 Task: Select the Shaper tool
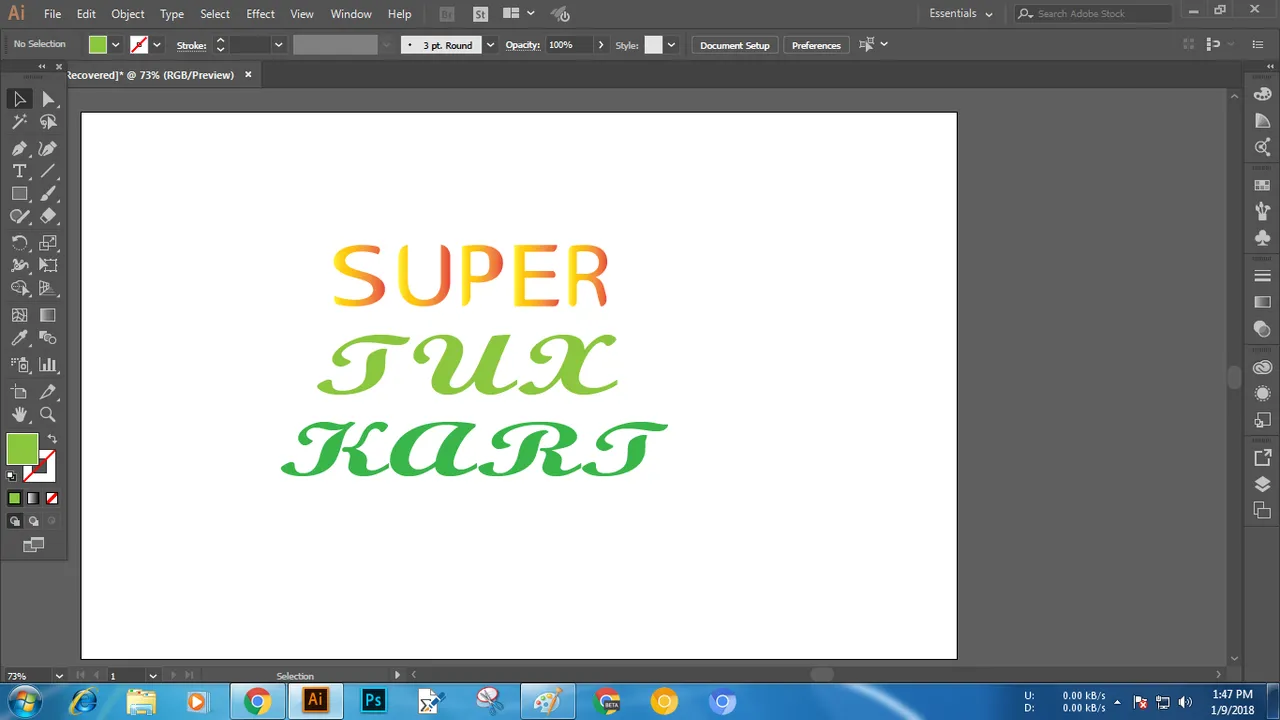click(x=19, y=216)
